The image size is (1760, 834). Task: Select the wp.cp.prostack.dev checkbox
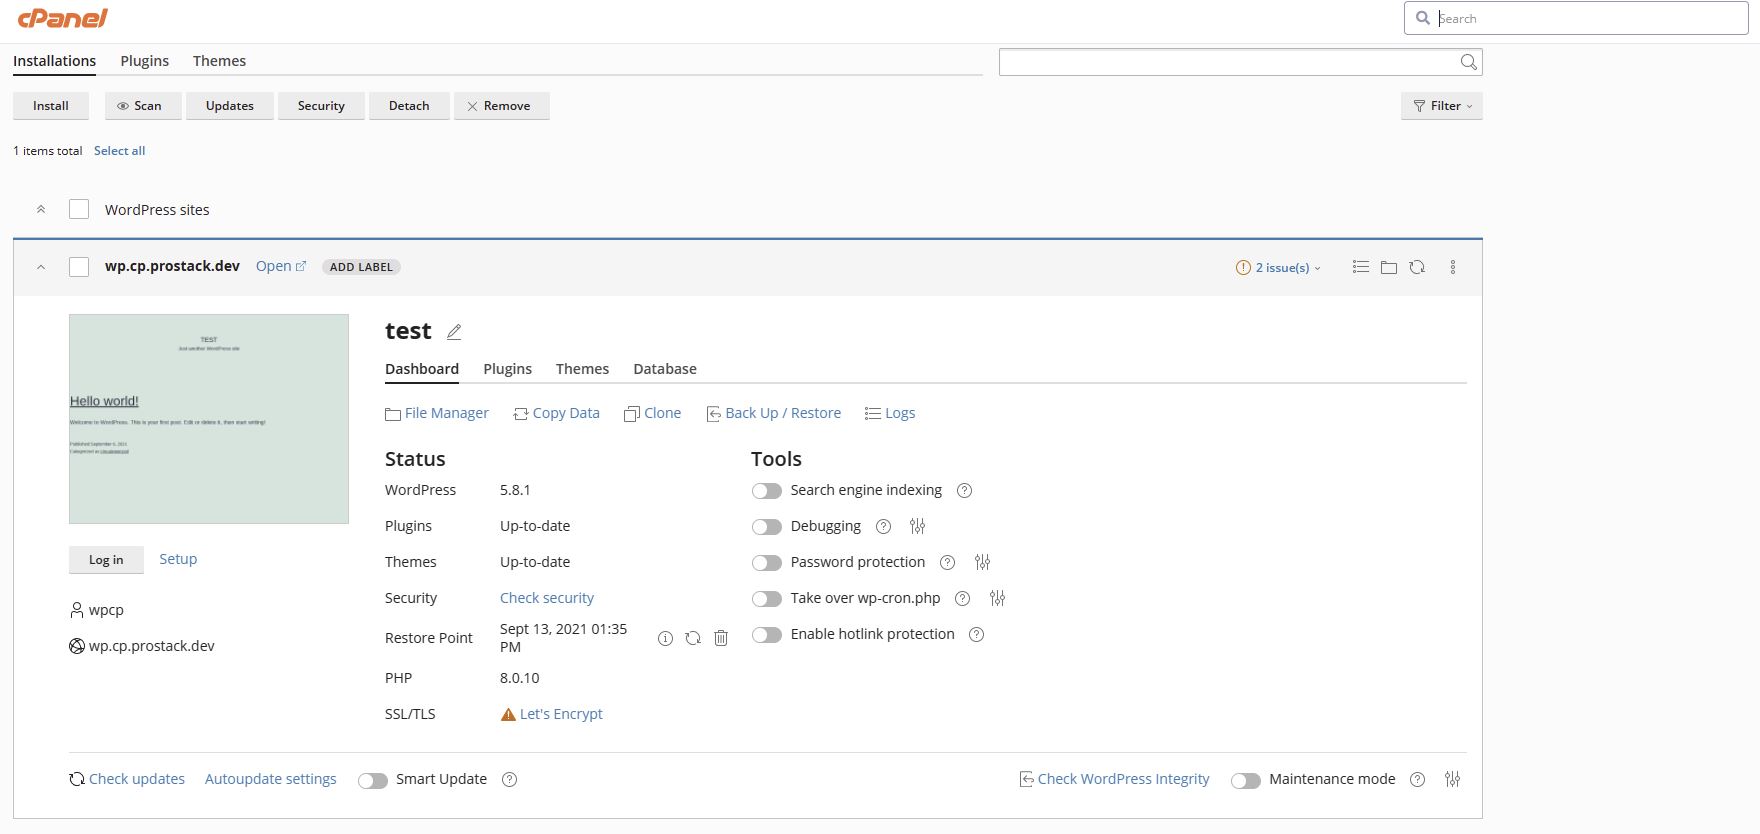pos(79,267)
